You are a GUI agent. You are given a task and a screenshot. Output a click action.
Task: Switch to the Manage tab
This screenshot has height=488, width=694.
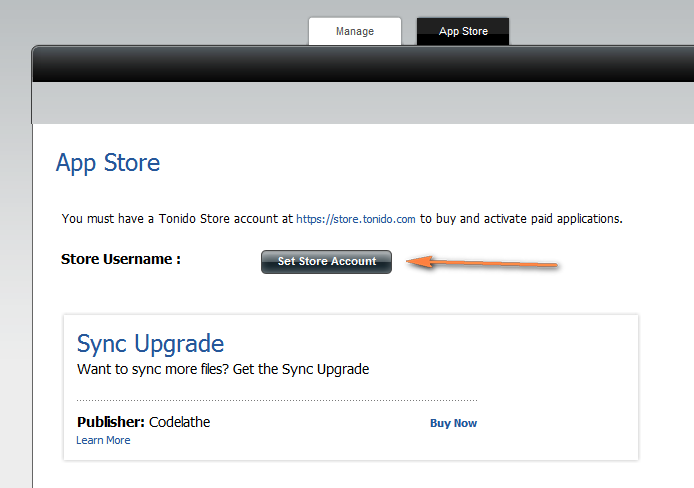(355, 31)
